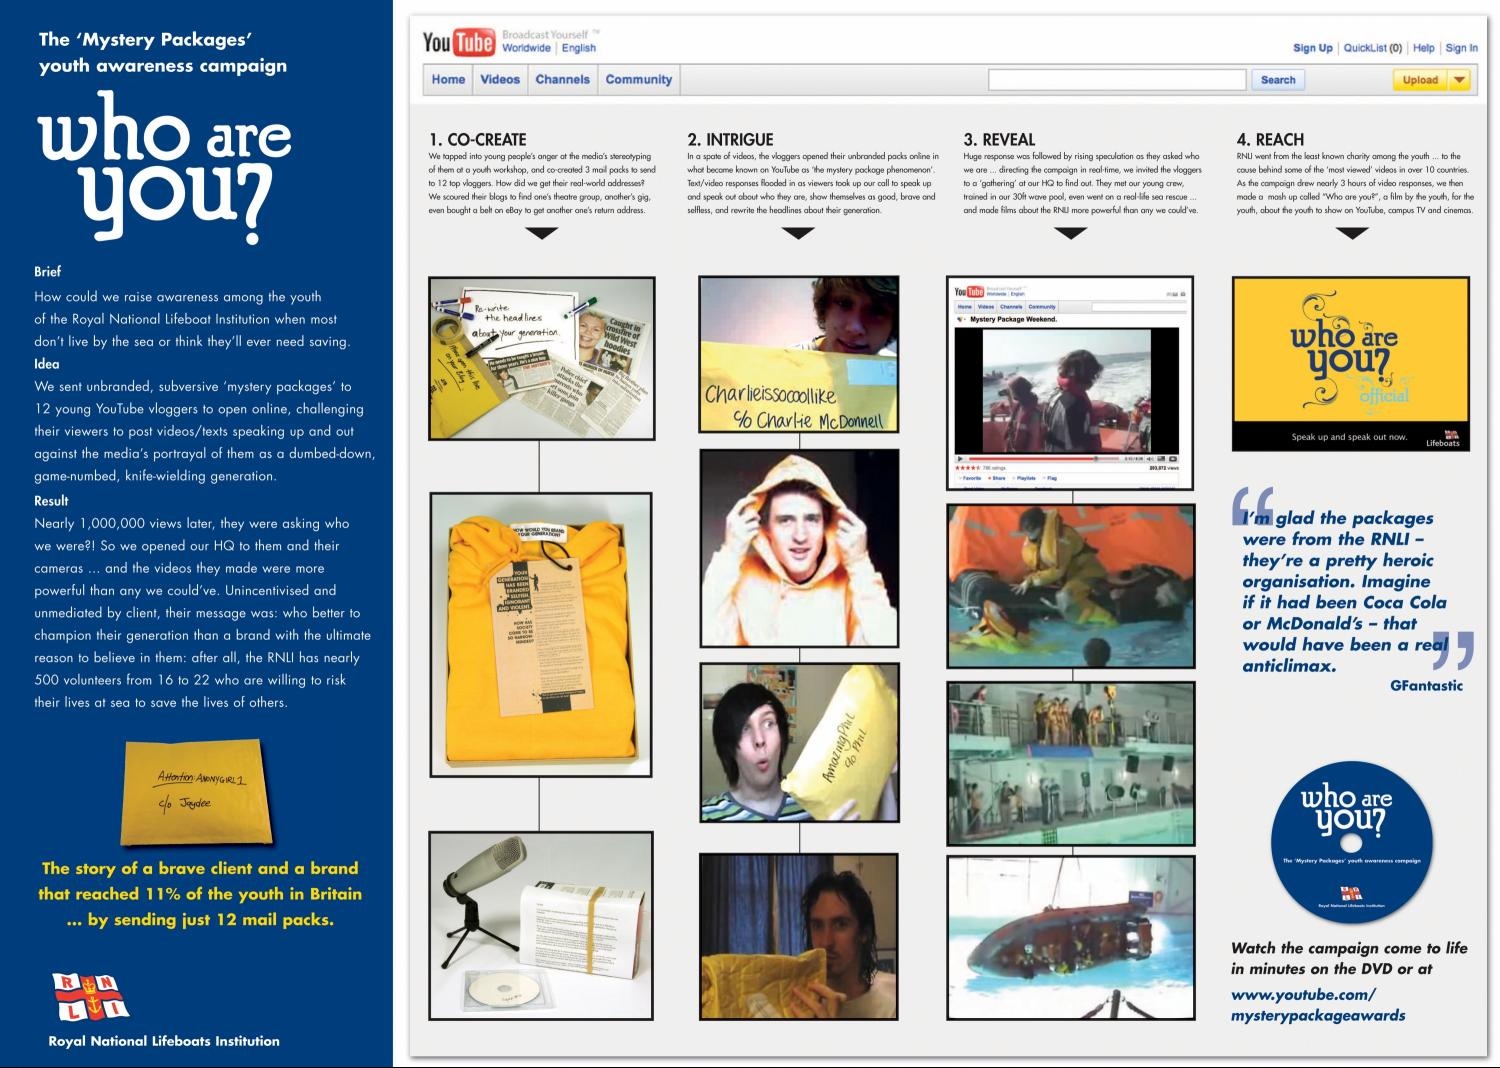The image size is (1500, 1068).
Task: Open the wave pool rescue thumbnail
Action: coord(1070,586)
